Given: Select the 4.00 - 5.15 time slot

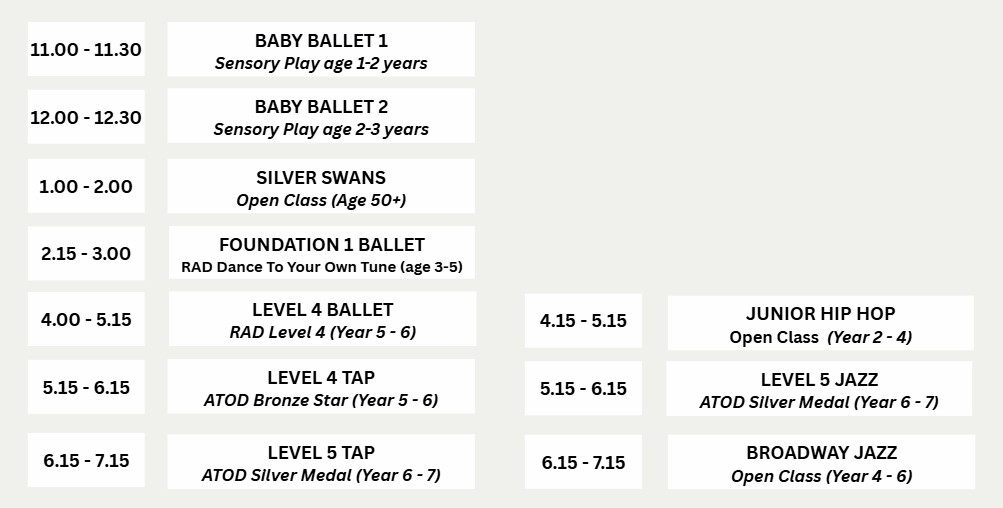Looking at the screenshot, I should click(x=86, y=321).
